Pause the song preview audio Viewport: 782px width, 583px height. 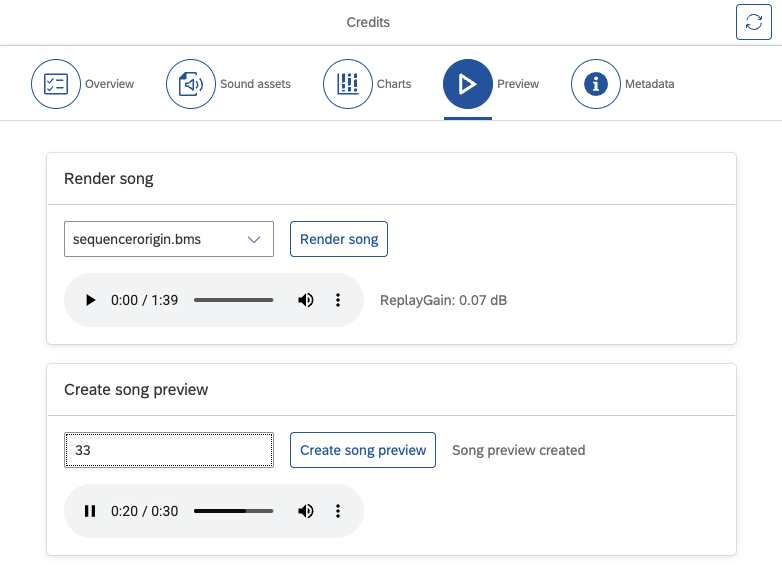(x=90, y=511)
